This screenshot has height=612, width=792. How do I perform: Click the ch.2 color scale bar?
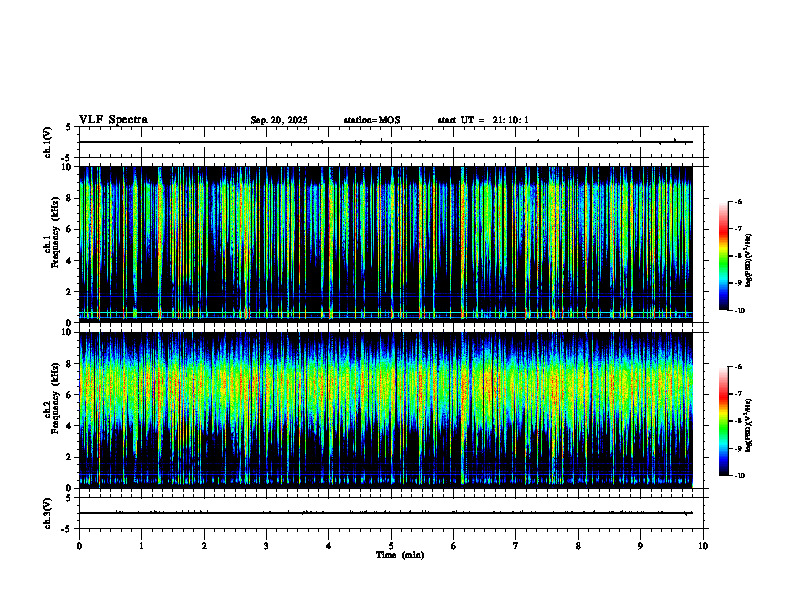click(723, 421)
